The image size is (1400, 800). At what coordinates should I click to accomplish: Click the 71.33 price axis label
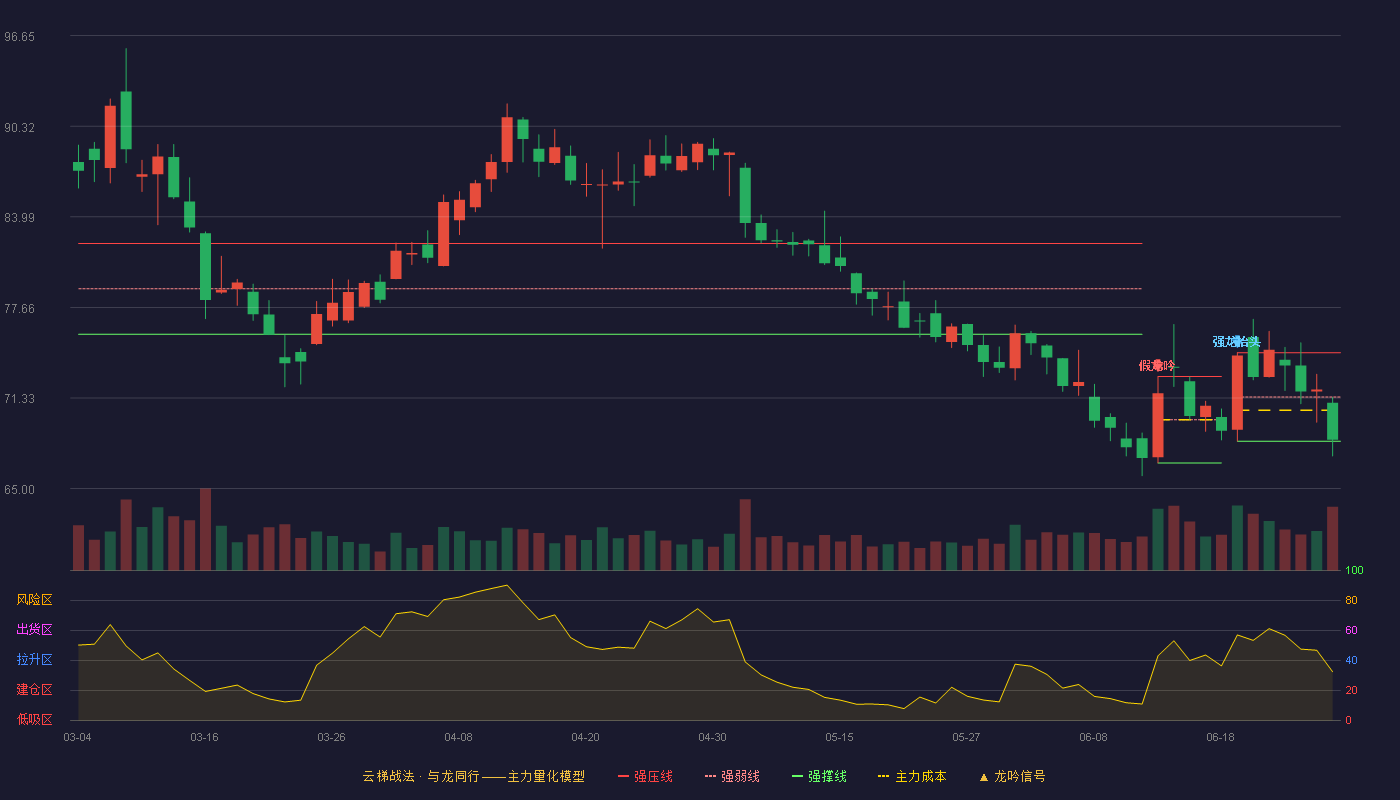19,398
